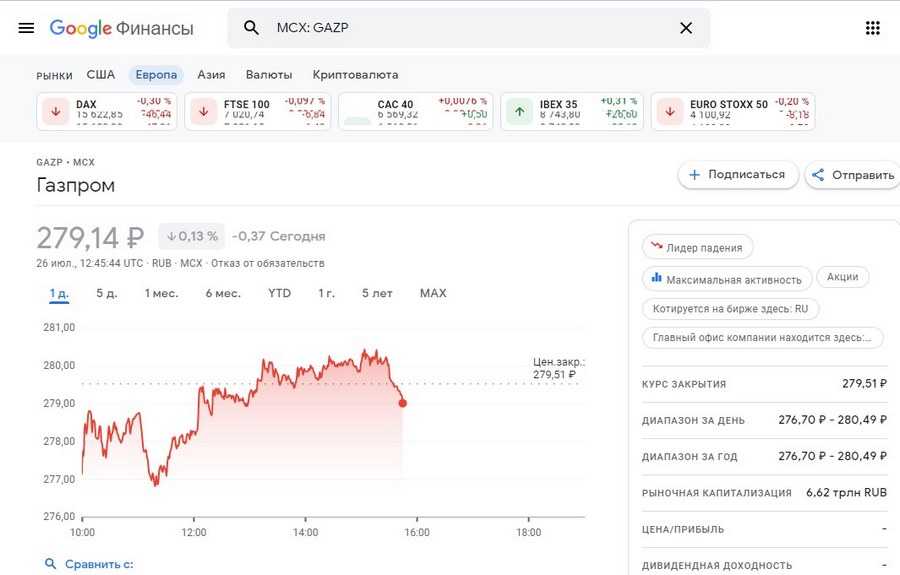Click the РЫНОЧНАЯ КАПИТАЛИЗАЦИЯ label
This screenshot has width=900, height=575.
[x=716, y=493]
